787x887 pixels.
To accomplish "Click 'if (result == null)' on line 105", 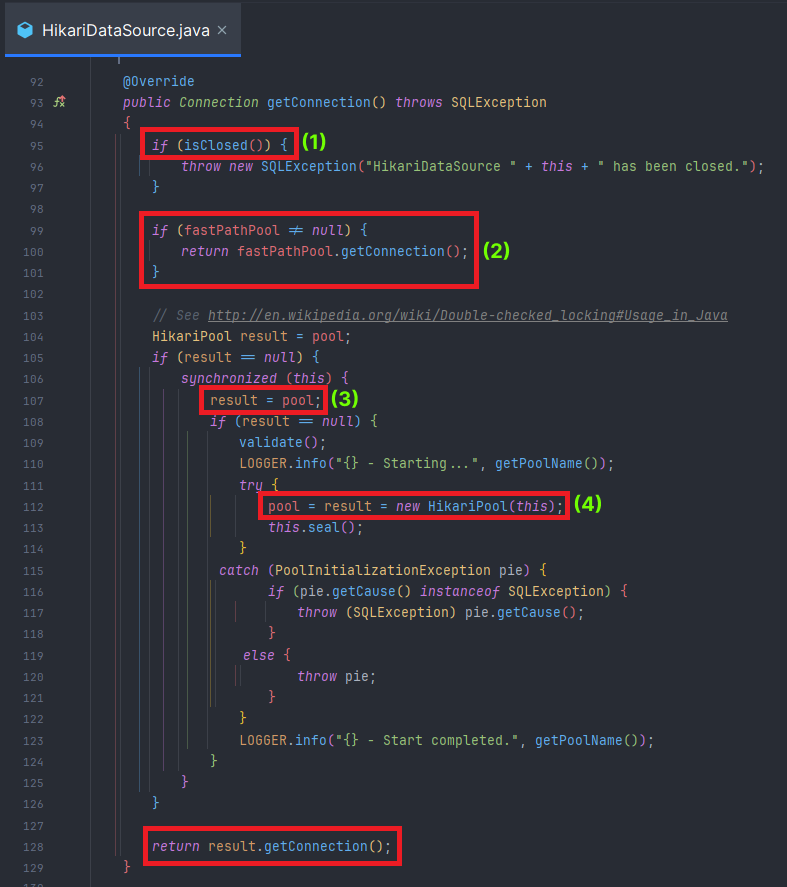I will pyautogui.click(x=227, y=358).
